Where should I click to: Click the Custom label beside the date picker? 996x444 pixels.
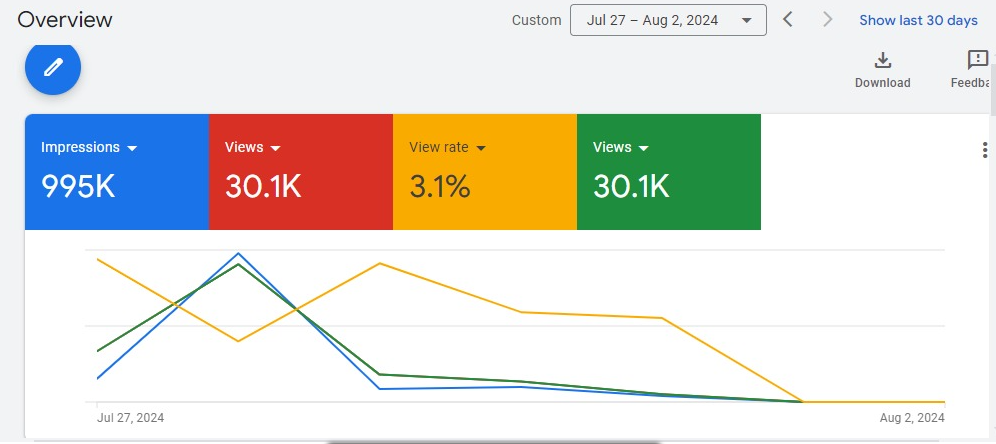(536, 20)
